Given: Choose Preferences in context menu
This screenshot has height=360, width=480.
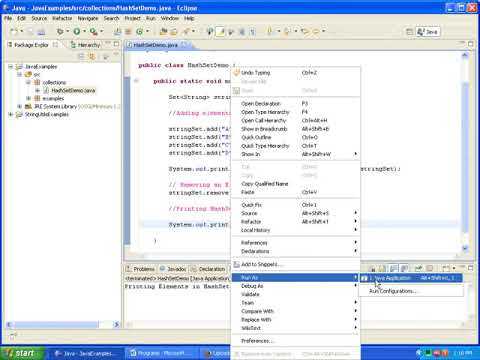Looking at the screenshot, I should (x=295, y=341).
